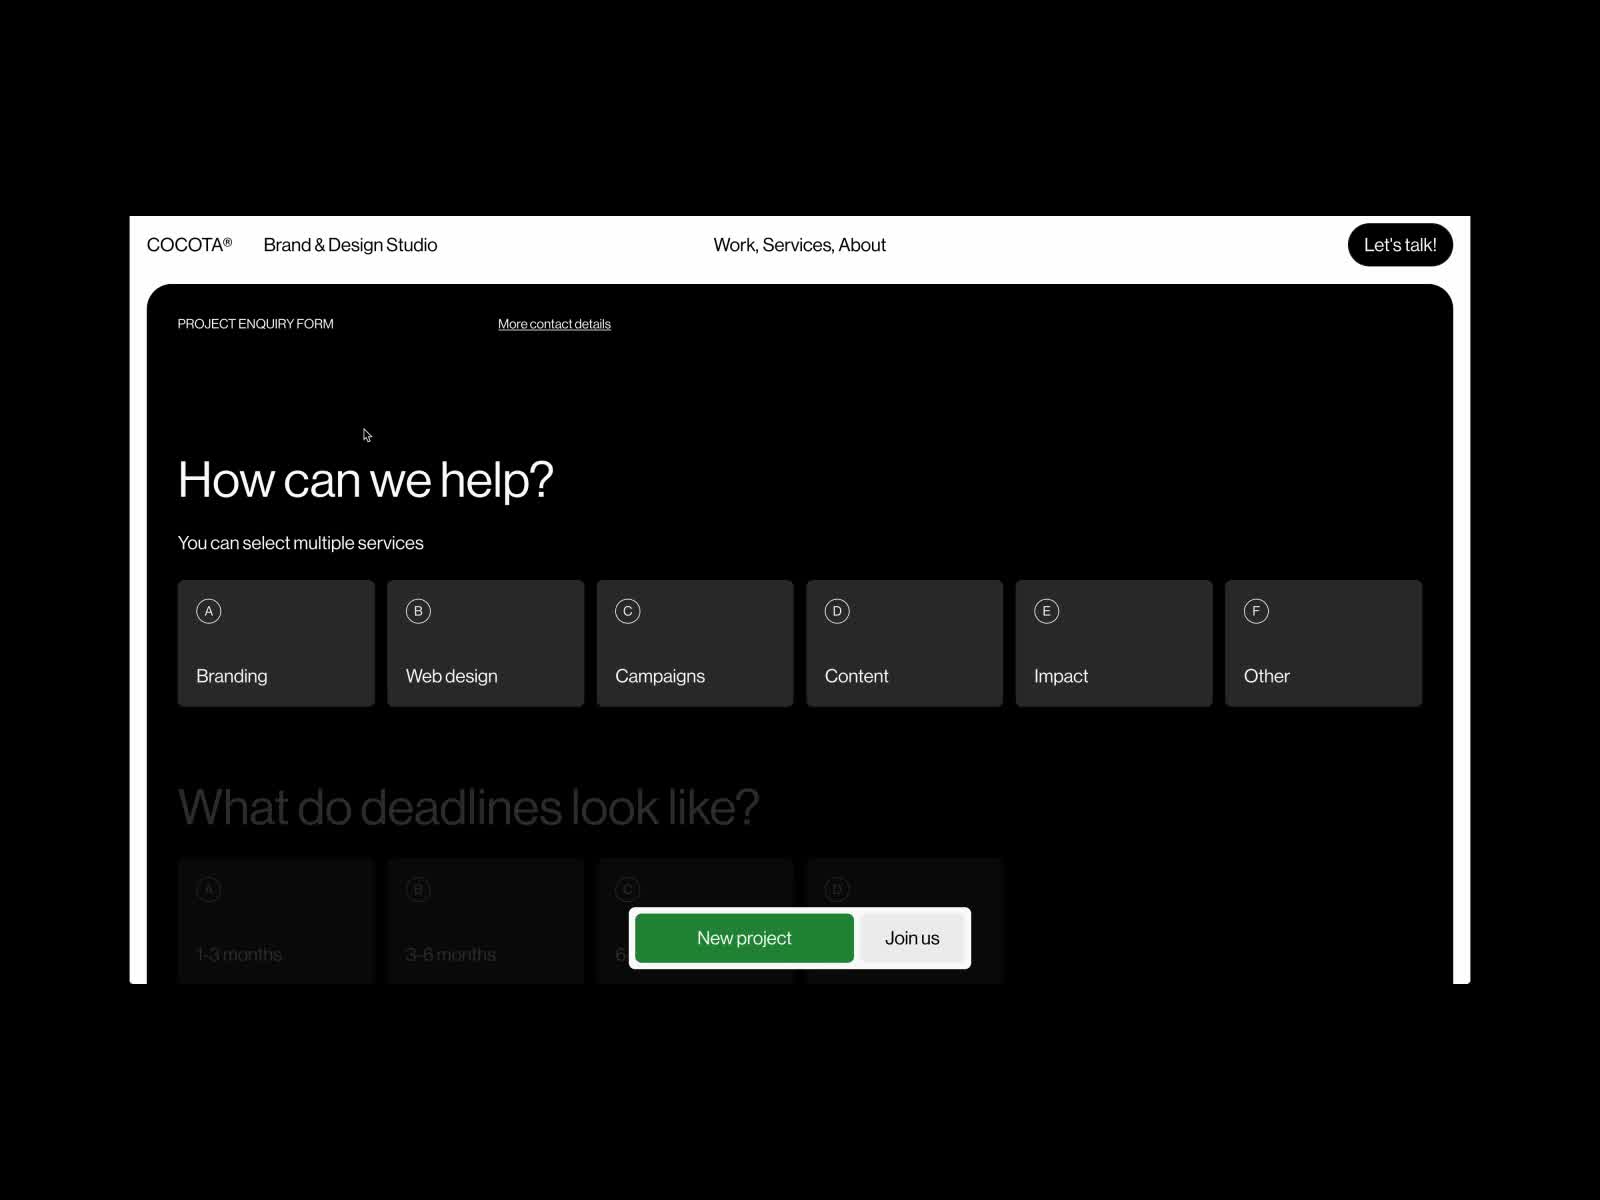This screenshot has width=1600, height=1200.
Task: Open More contact details link
Action: coord(554,323)
